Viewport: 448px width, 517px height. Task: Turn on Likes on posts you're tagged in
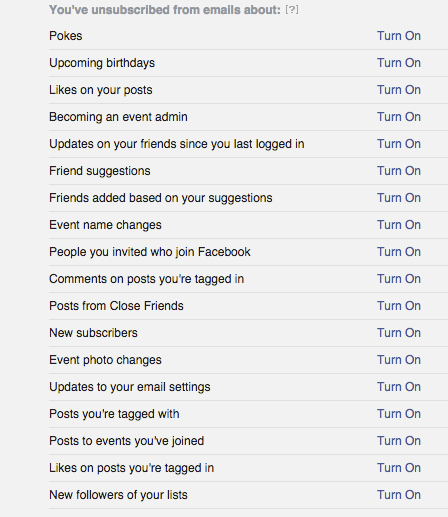pos(399,468)
